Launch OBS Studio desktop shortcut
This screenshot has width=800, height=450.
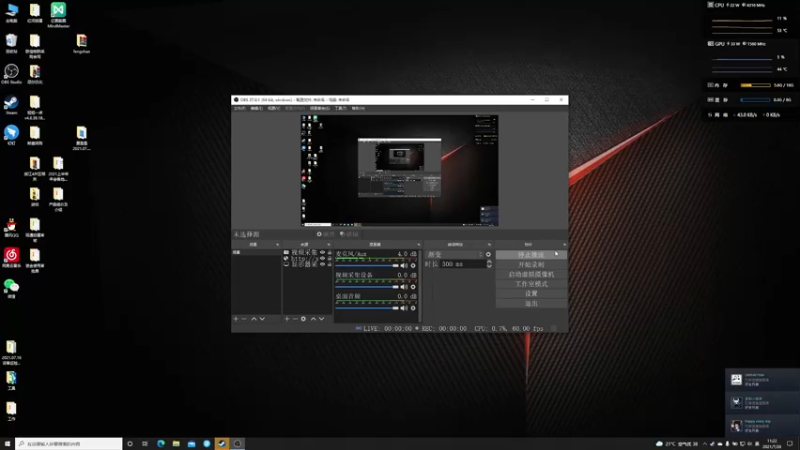11,74
